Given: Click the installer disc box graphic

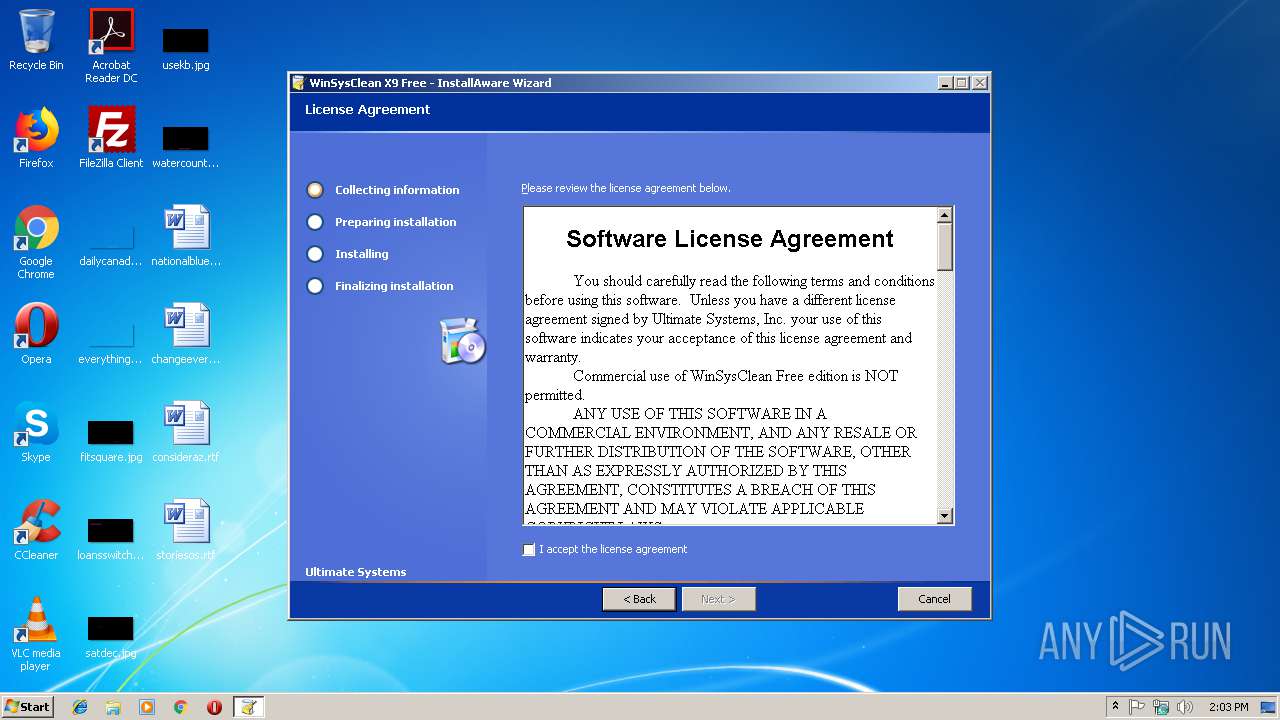Looking at the screenshot, I should 462,341.
